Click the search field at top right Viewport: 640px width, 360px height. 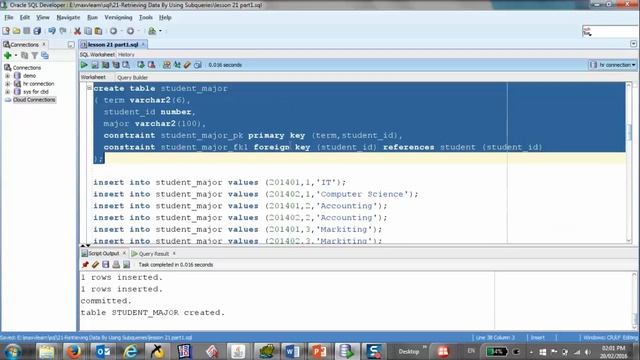(x=610, y=31)
